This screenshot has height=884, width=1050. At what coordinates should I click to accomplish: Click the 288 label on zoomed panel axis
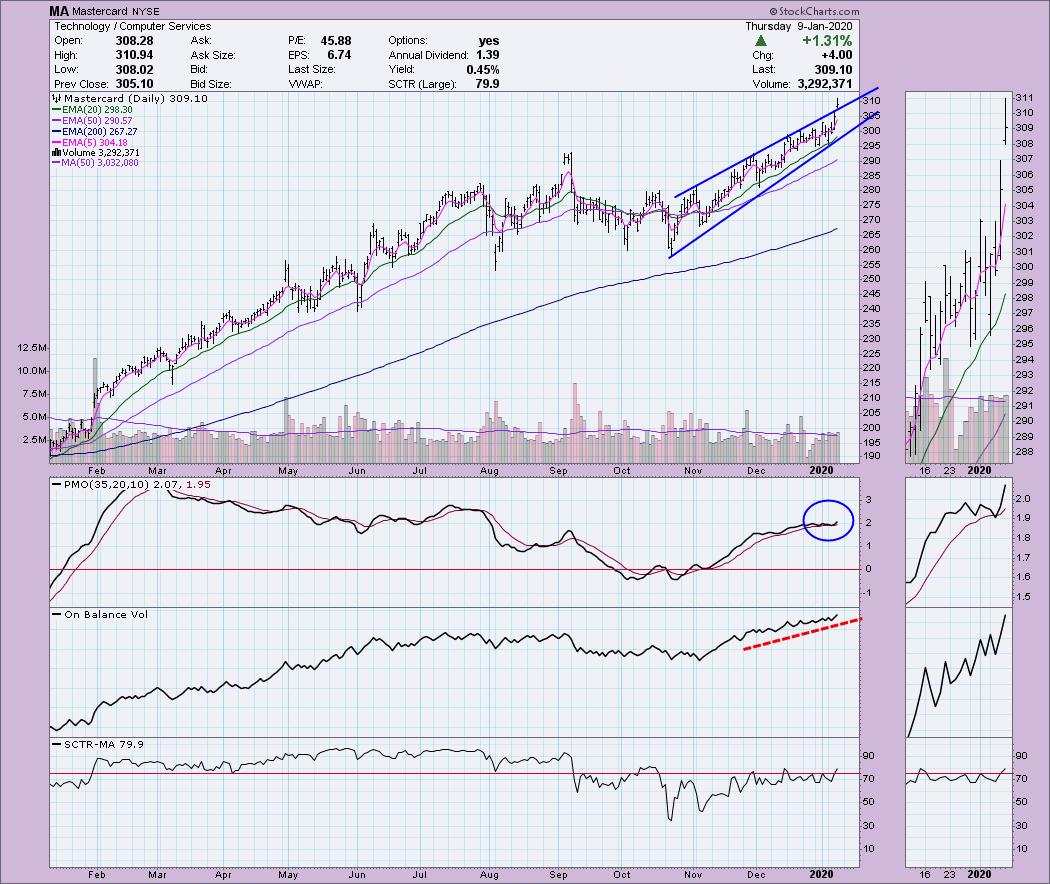tap(1025, 452)
